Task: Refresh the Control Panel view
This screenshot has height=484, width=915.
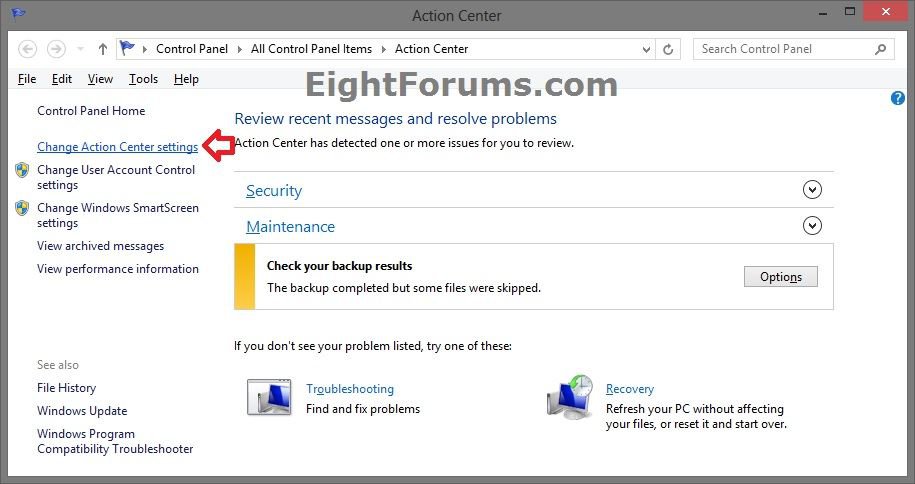Action: pos(670,49)
